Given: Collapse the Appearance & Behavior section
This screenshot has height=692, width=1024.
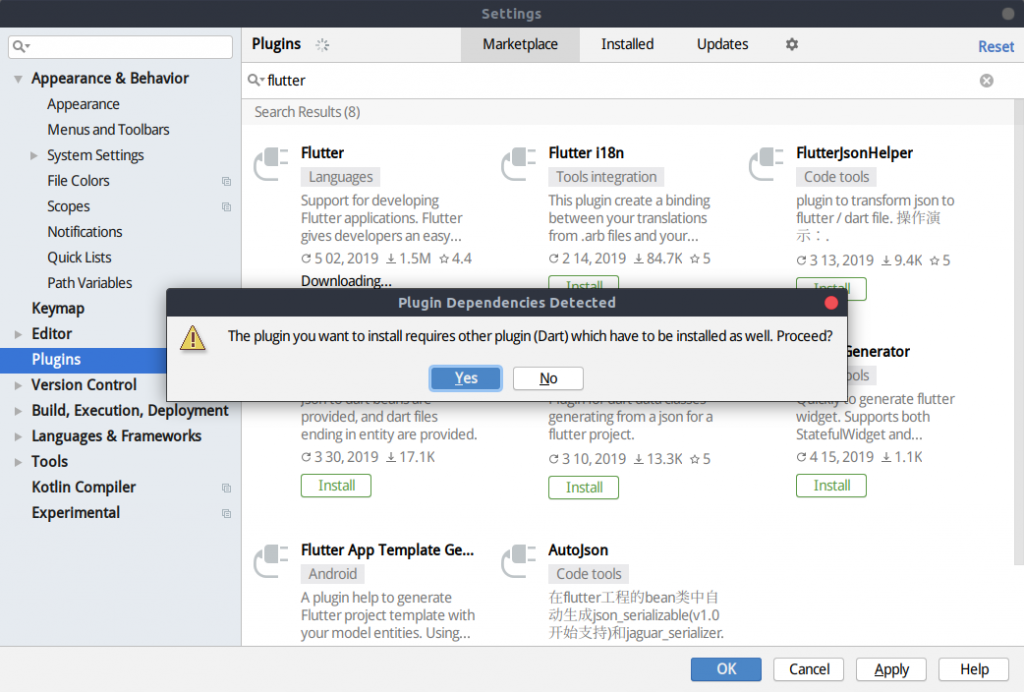Looking at the screenshot, I should point(18,79).
